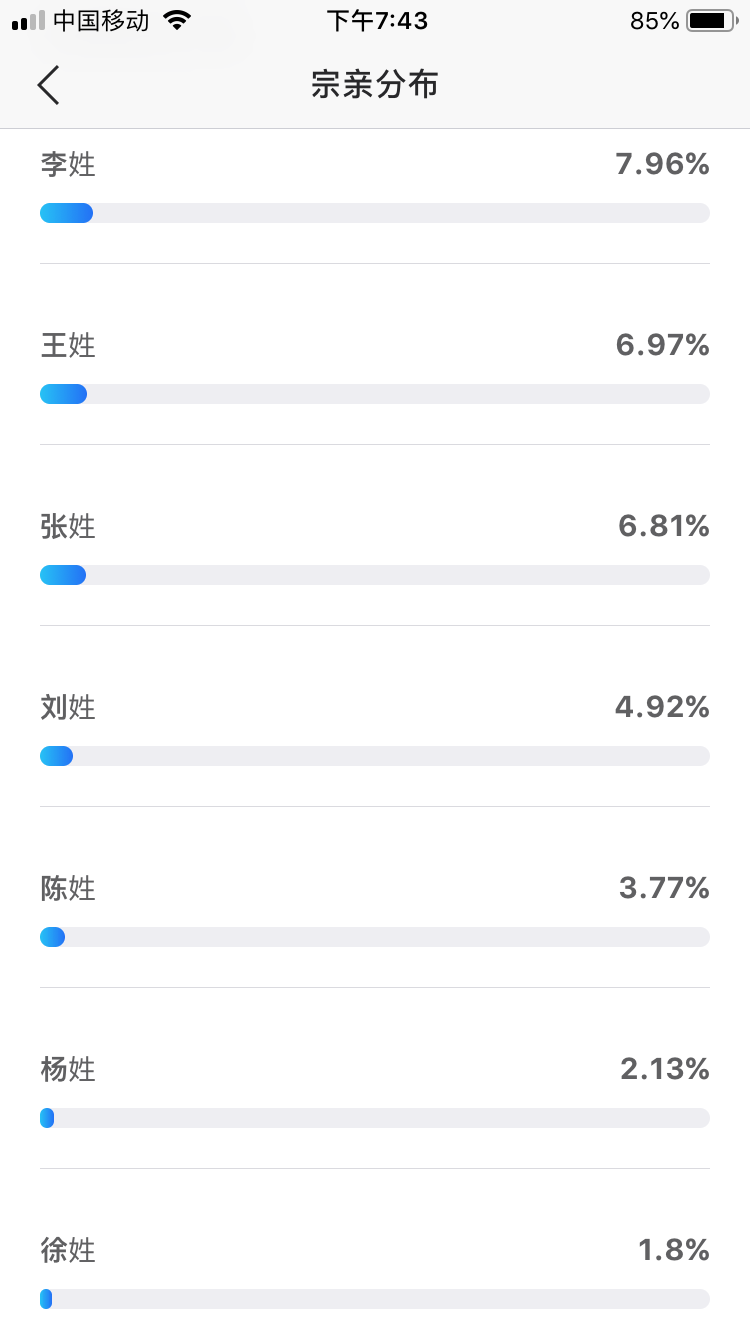Screen dimensions: 750x1334
Task: Click the 宗亲分布 page title
Action: click(375, 85)
